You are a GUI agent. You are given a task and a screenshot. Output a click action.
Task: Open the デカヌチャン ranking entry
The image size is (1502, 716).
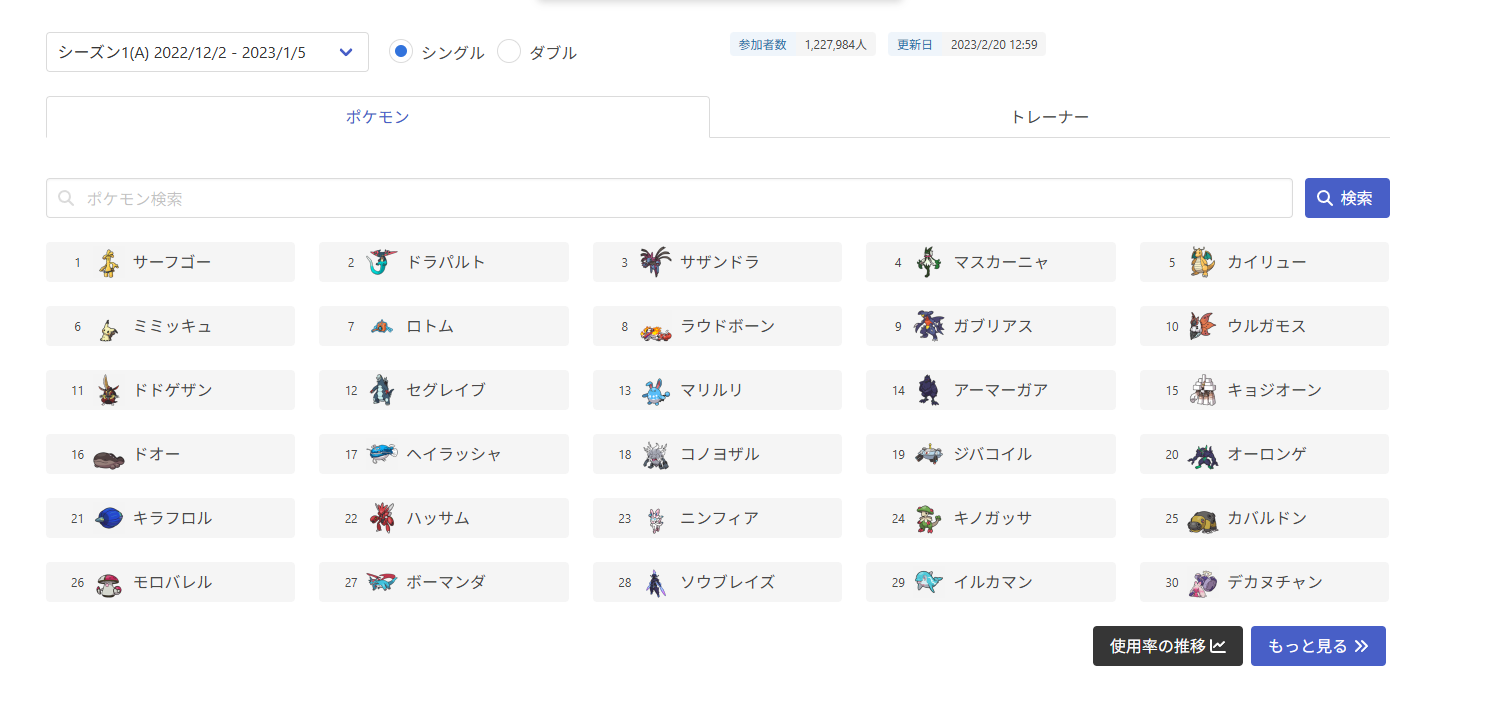pos(1264,582)
